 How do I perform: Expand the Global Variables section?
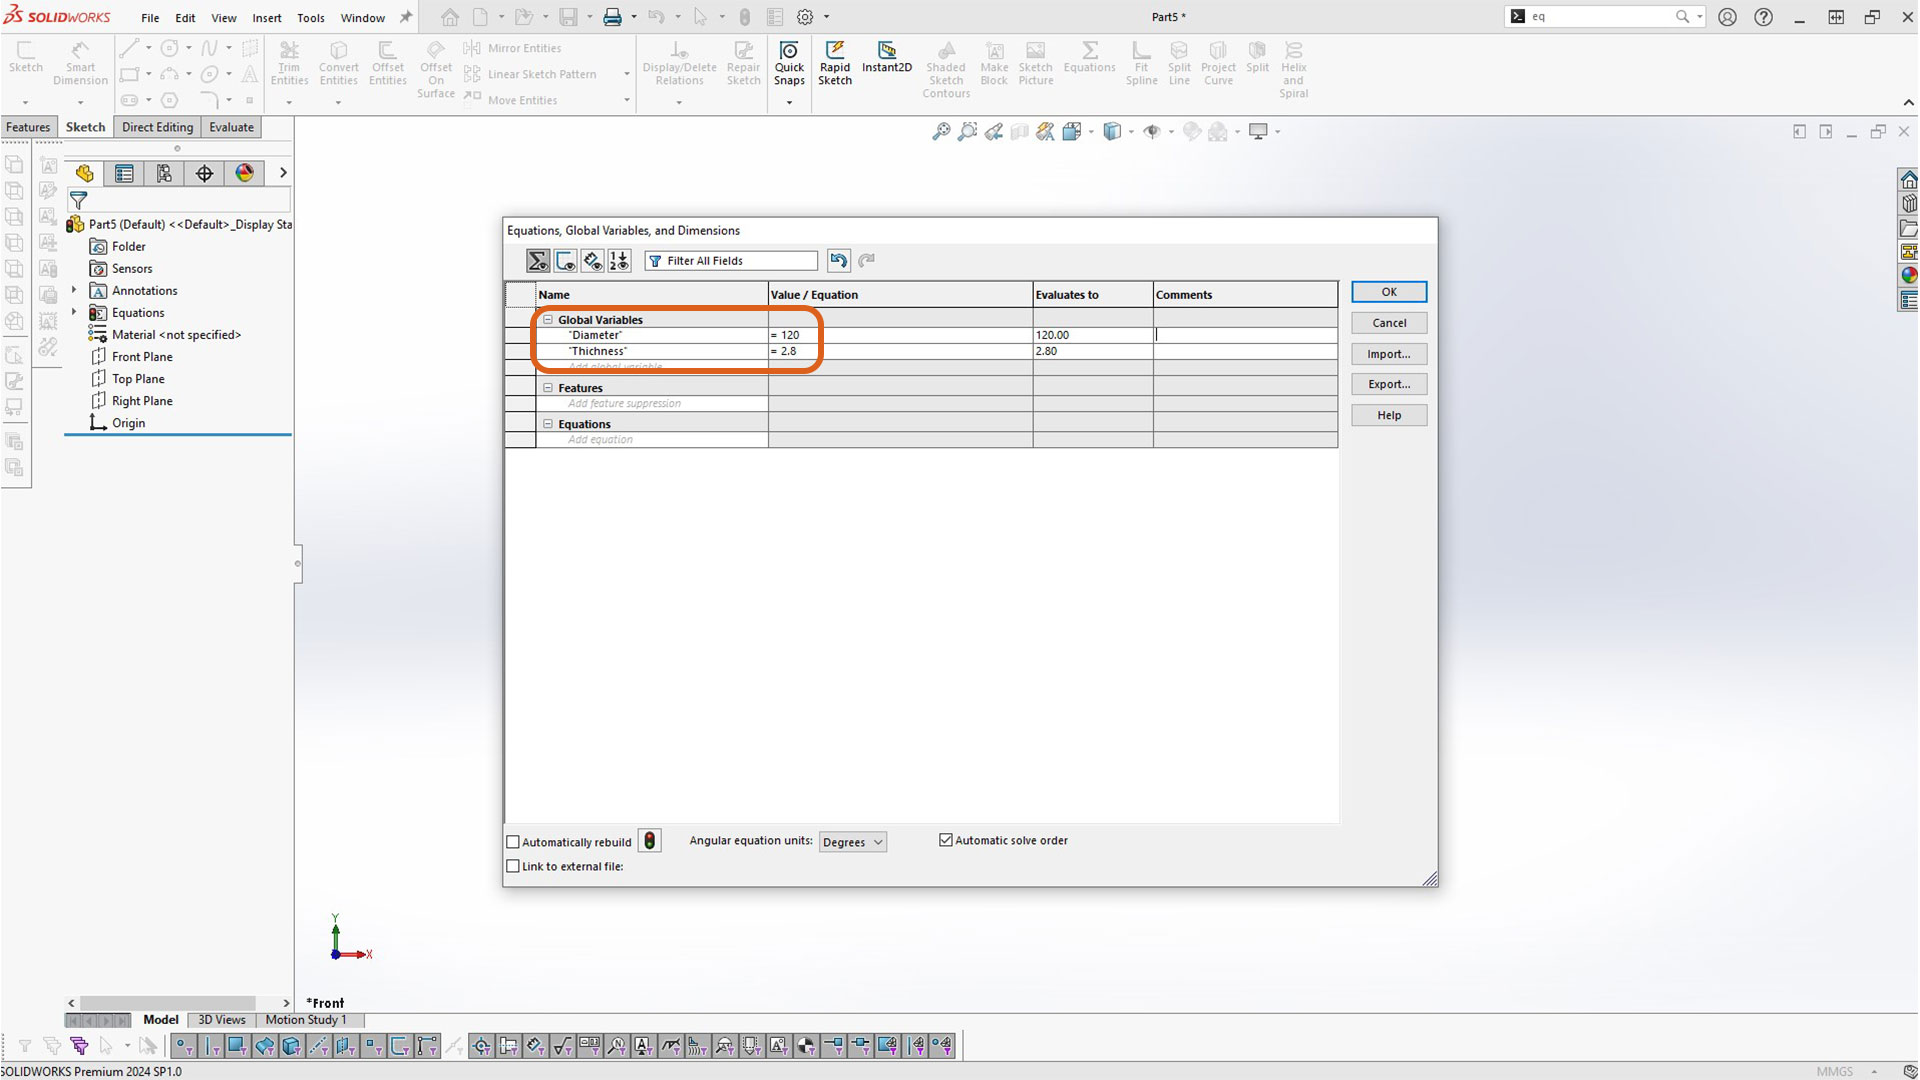[x=547, y=319]
